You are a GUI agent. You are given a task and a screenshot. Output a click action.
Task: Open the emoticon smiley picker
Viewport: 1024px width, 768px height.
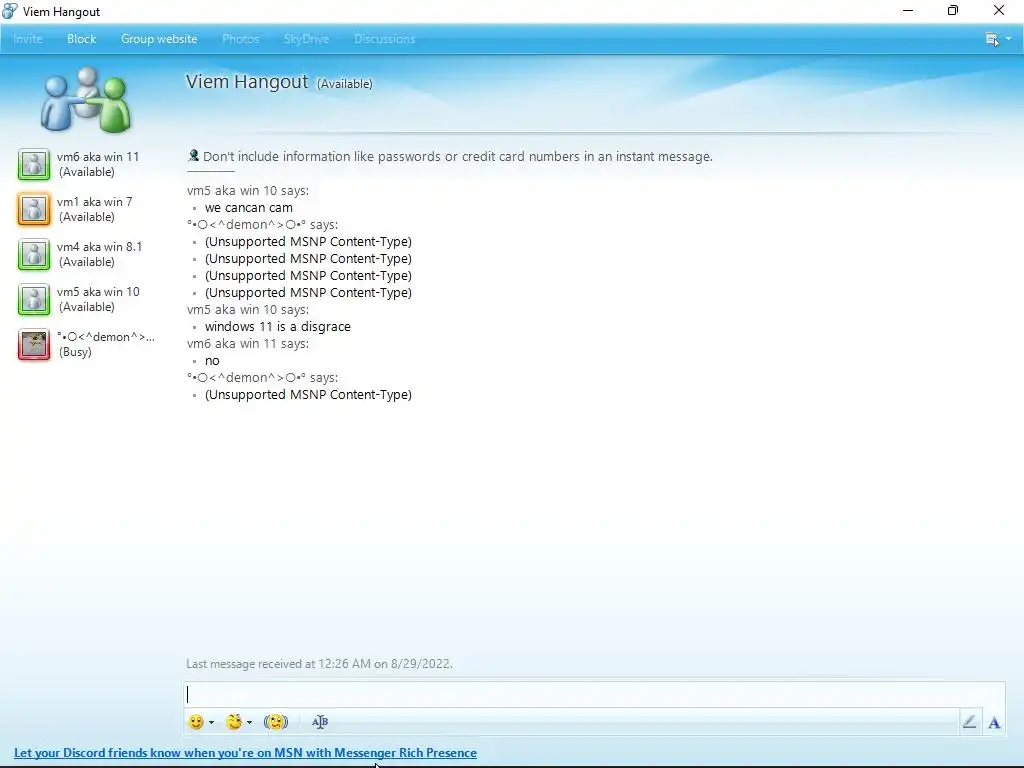pos(196,722)
